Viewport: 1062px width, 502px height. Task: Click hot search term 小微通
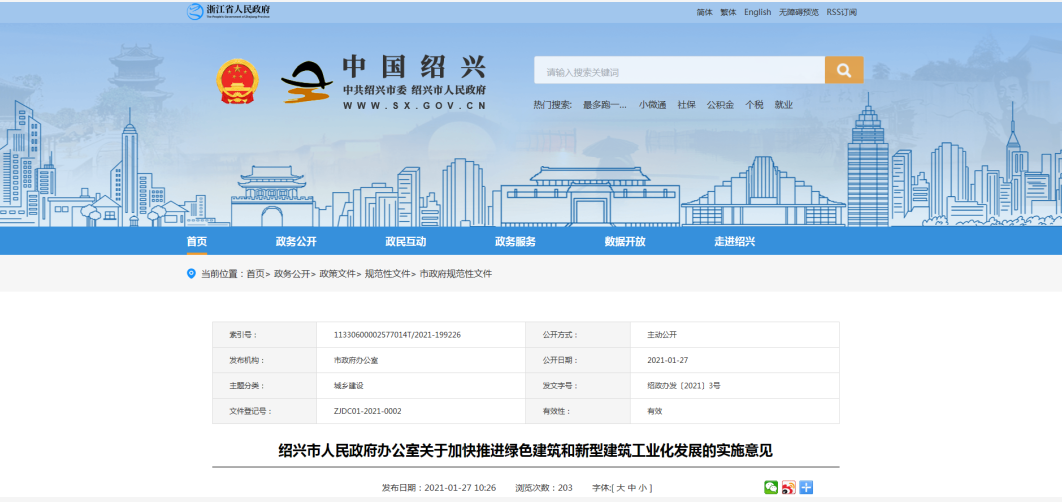point(652,105)
